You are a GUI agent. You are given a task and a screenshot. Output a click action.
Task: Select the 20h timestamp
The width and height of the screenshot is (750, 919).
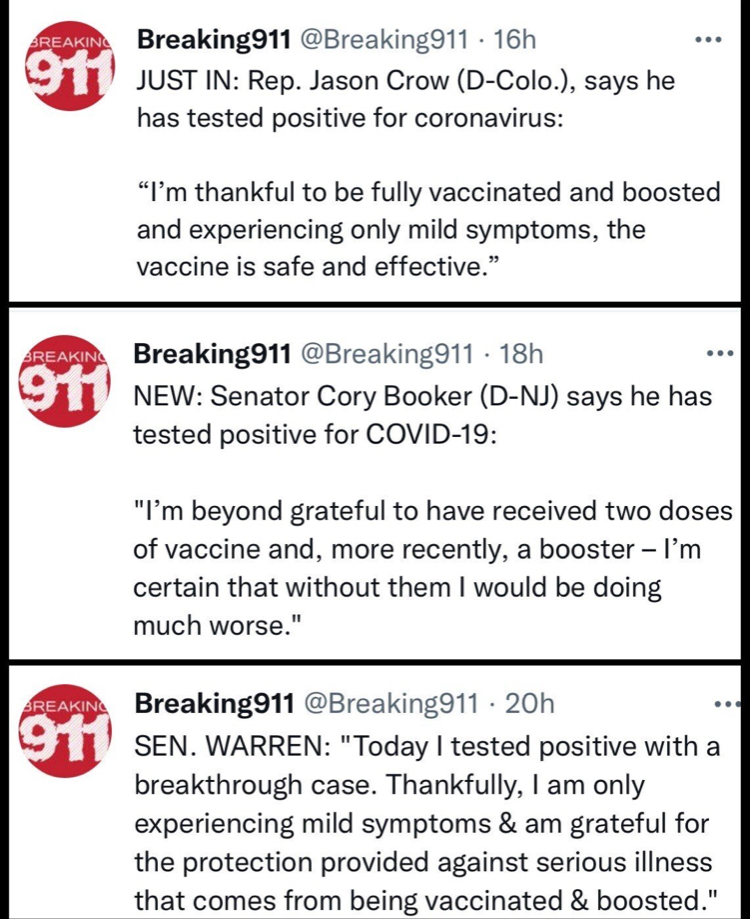pyautogui.click(x=529, y=704)
